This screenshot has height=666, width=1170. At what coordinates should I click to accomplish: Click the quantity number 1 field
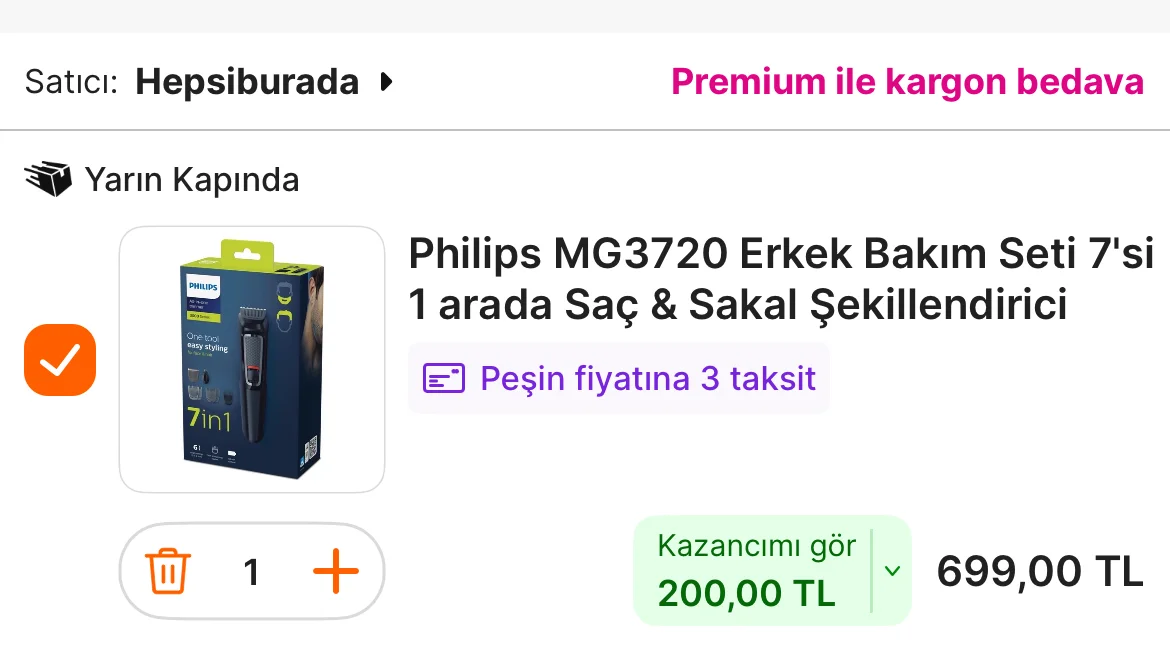click(x=251, y=572)
